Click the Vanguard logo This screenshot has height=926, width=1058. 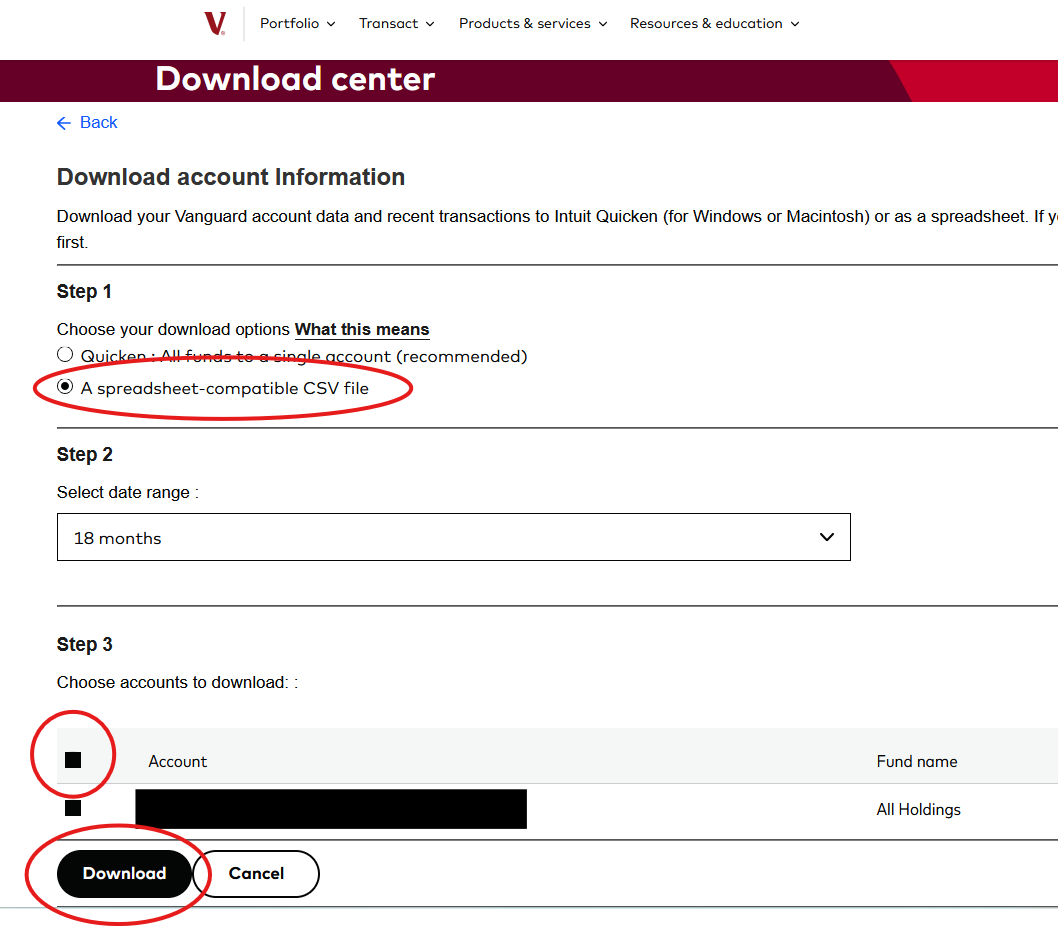point(215,24)
